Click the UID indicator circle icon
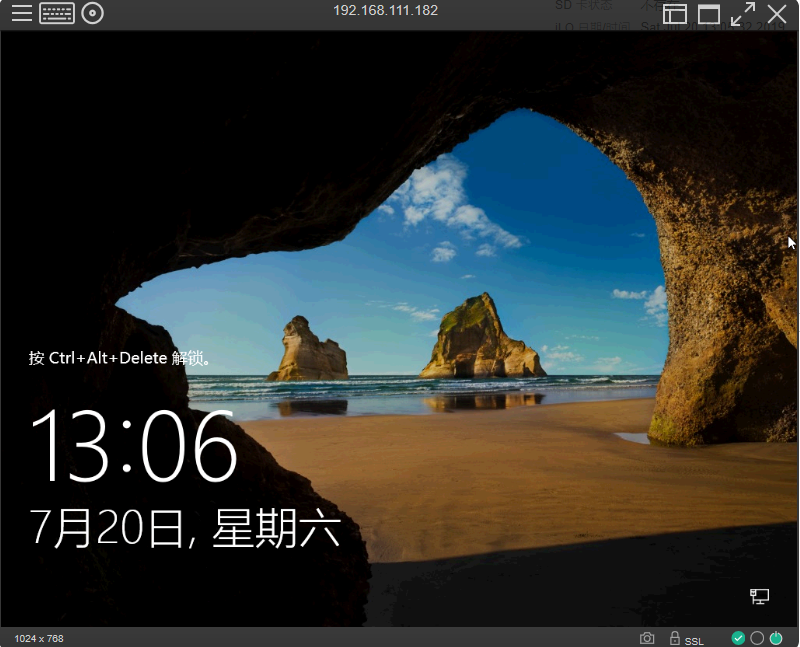The height and width of the screenshot is (647, 800). (757, 638)
